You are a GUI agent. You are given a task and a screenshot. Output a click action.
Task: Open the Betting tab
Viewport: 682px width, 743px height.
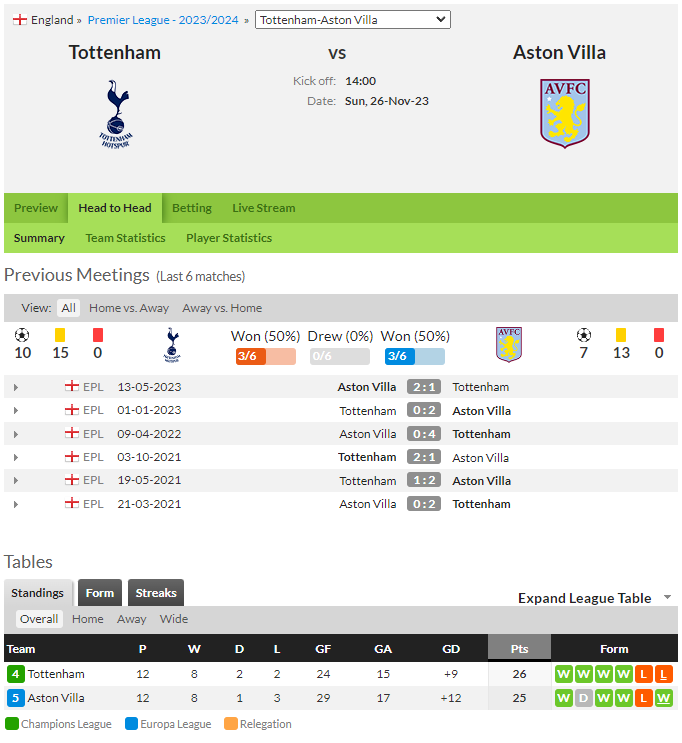[191, 208]
